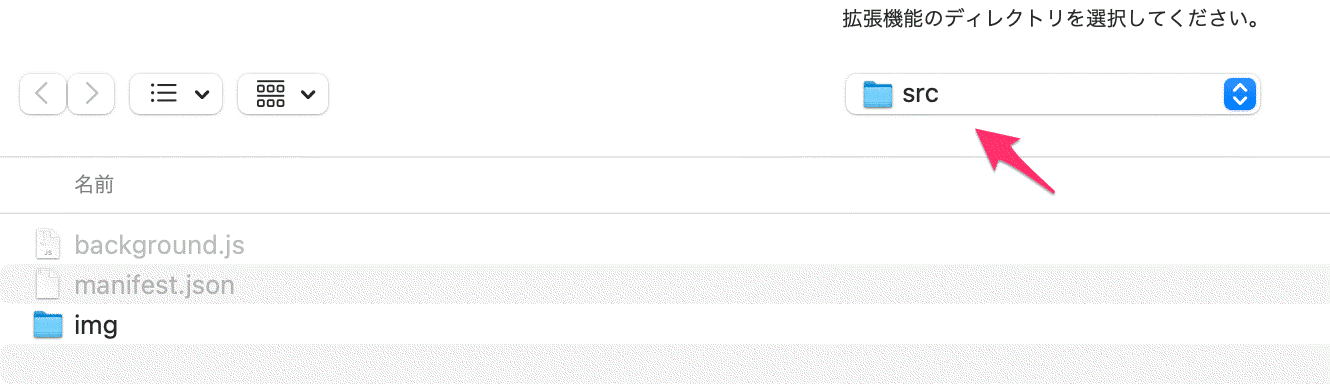Screen dimensions: 1330x384
Task: Select the background.js file name
Action: tap(159, 245)
